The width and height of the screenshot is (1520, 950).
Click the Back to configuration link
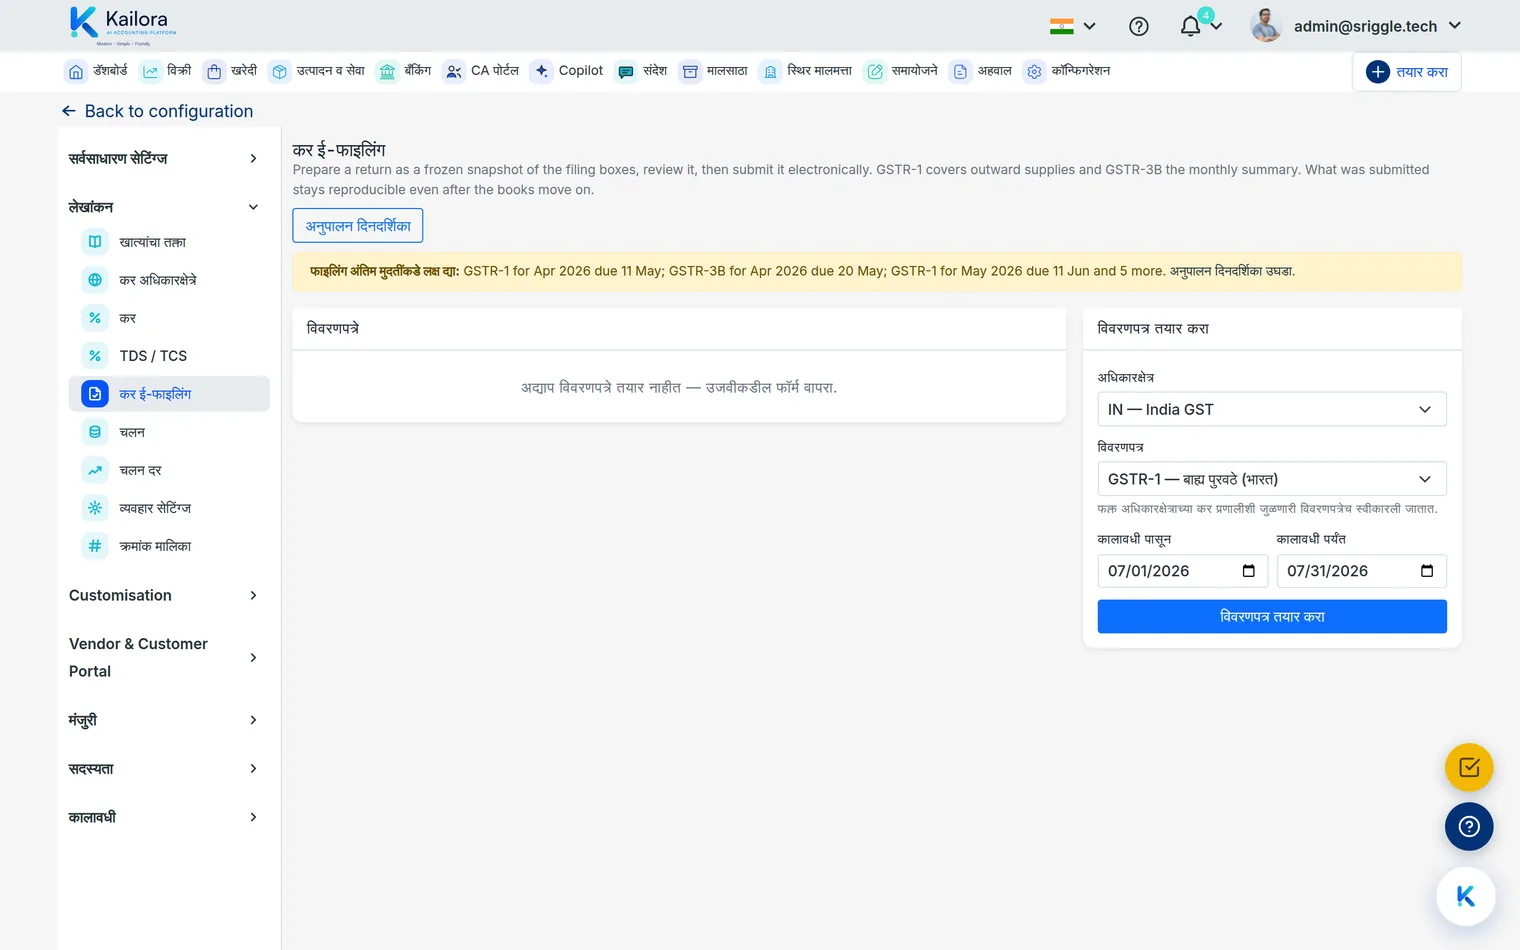tap(157, 111)
